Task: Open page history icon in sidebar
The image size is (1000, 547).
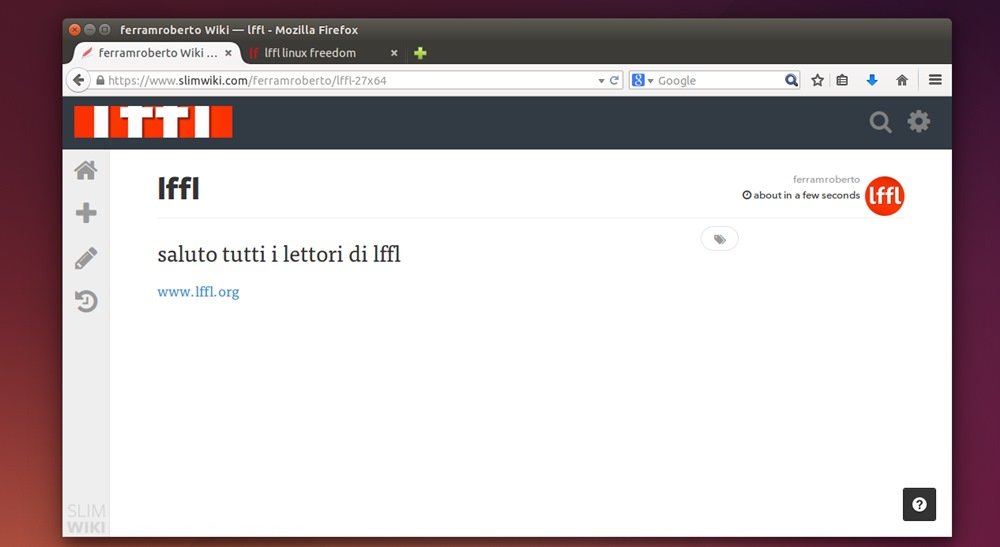Action: [x=86, y=301]
